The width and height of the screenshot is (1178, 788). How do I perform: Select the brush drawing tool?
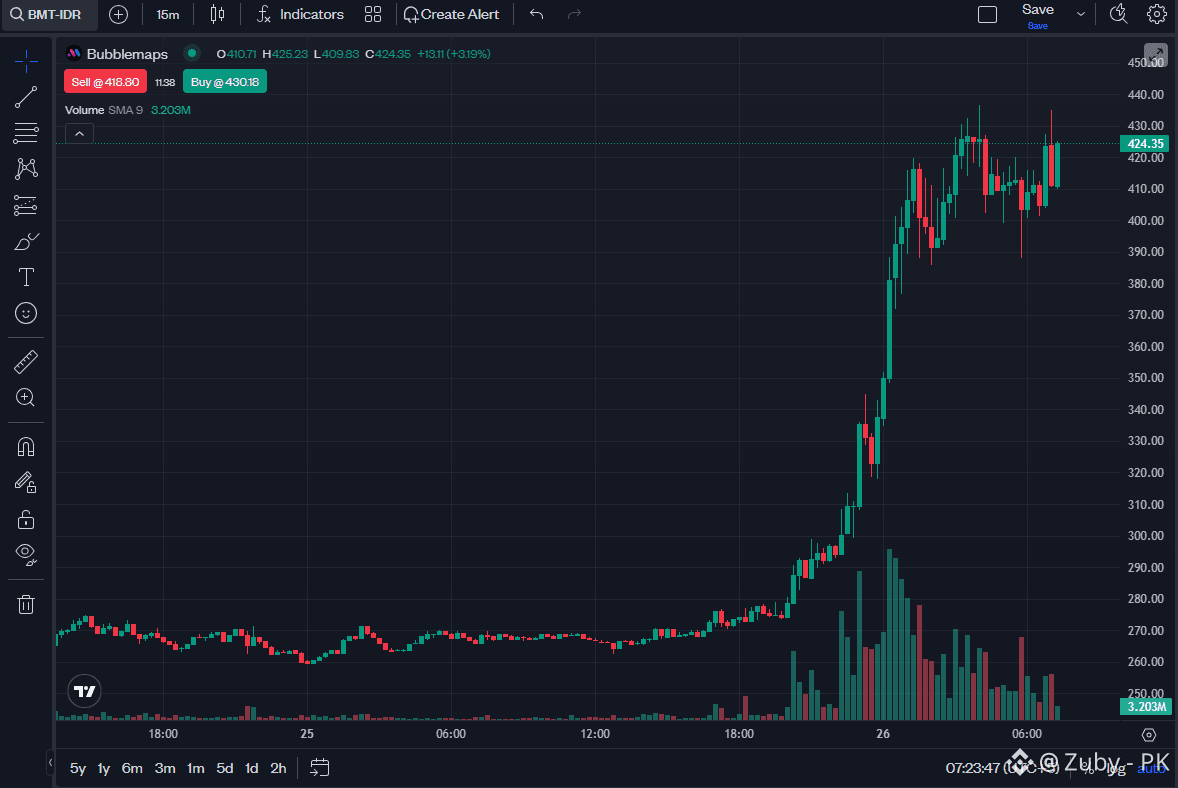26,241
